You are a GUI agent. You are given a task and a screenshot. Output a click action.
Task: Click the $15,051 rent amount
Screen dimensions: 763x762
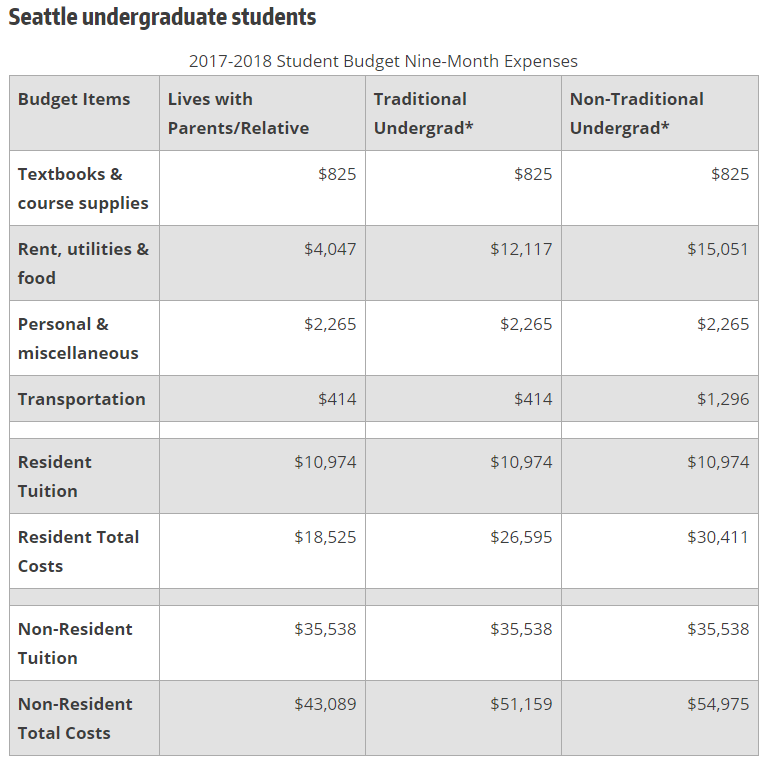coord(717,249)
